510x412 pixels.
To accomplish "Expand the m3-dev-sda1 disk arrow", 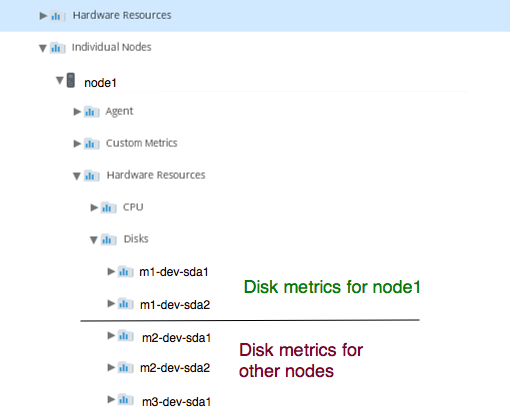I will tap(111, 399).
